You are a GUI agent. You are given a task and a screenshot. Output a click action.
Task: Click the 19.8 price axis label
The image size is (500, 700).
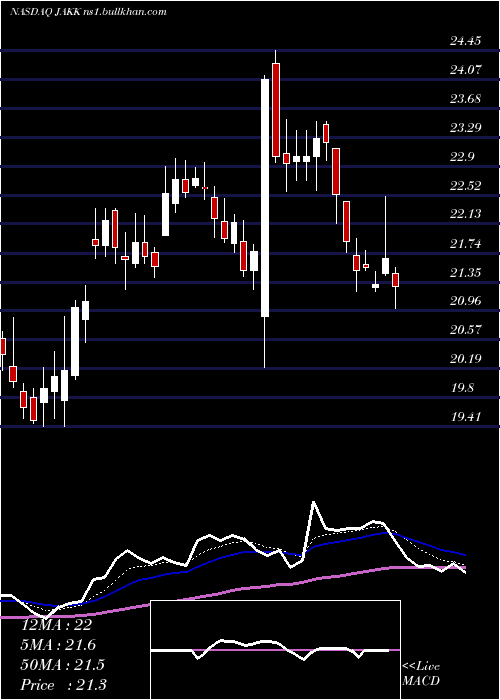tap(462, 388)
